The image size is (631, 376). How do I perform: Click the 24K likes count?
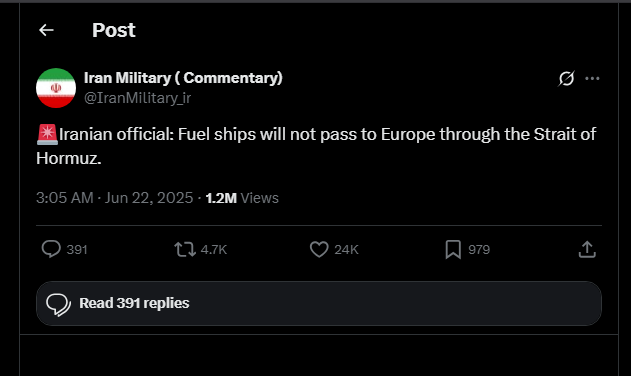pos(346,250)
